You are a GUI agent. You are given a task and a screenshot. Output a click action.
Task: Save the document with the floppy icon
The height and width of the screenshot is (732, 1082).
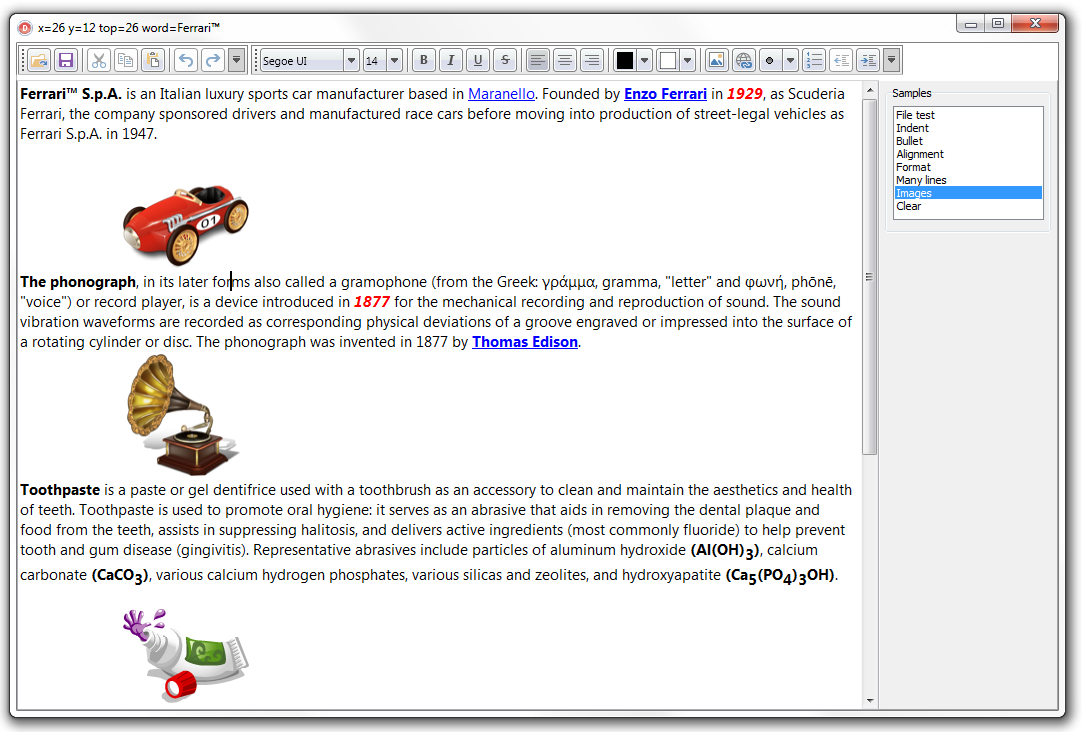click(66, 61)
